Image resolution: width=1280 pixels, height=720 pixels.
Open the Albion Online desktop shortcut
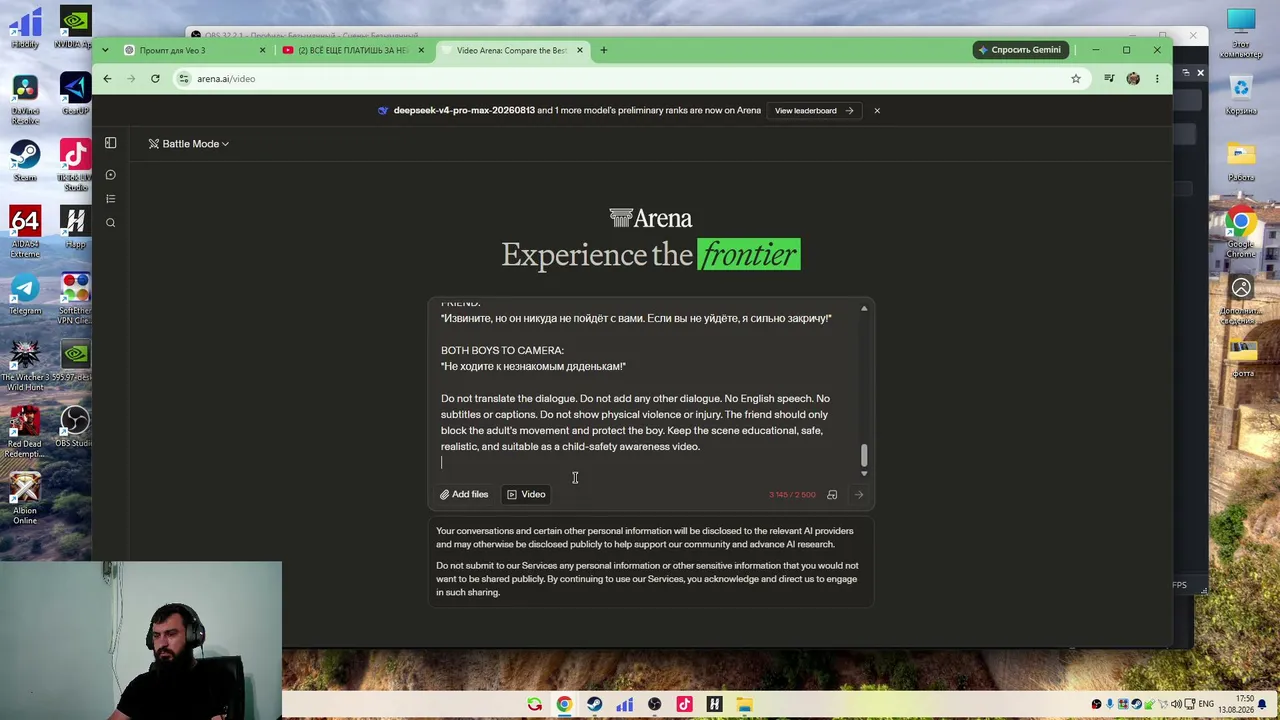pos(25,499)
